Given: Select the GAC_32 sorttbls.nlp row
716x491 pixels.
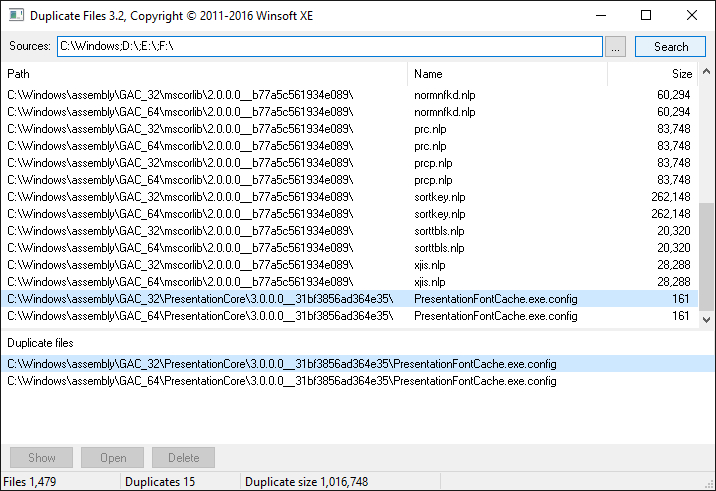Looking at the screenshot, I should pos(200,231).
